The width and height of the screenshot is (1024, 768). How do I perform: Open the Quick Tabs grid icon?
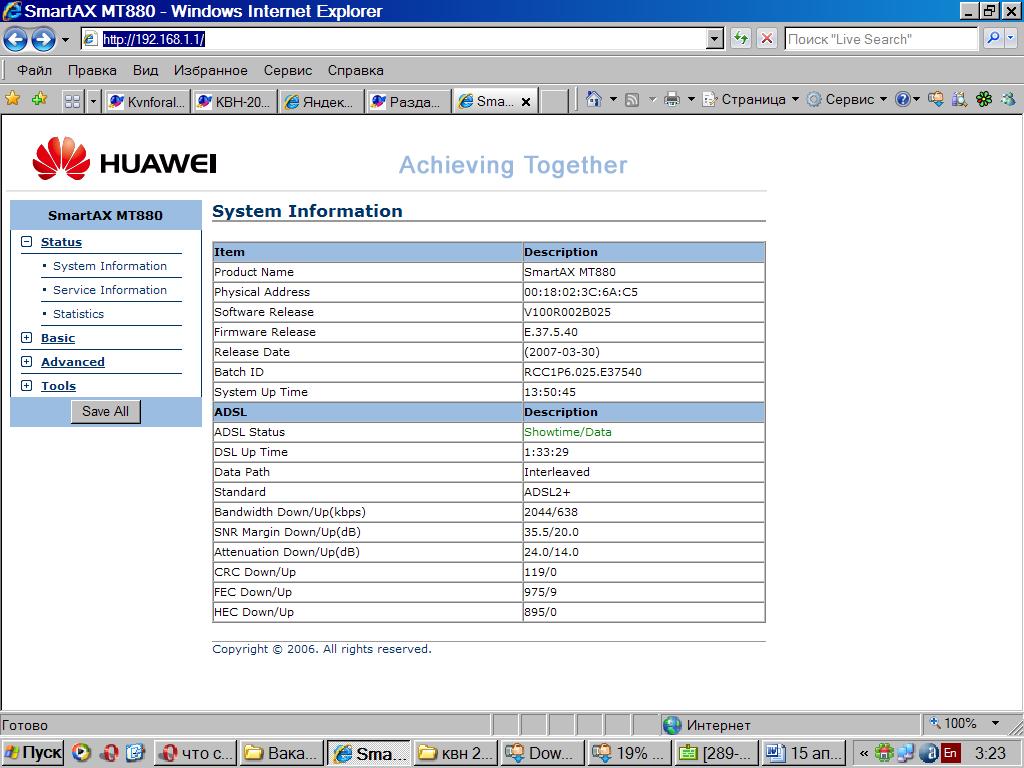pyautogui.click(x=72, y=101)
